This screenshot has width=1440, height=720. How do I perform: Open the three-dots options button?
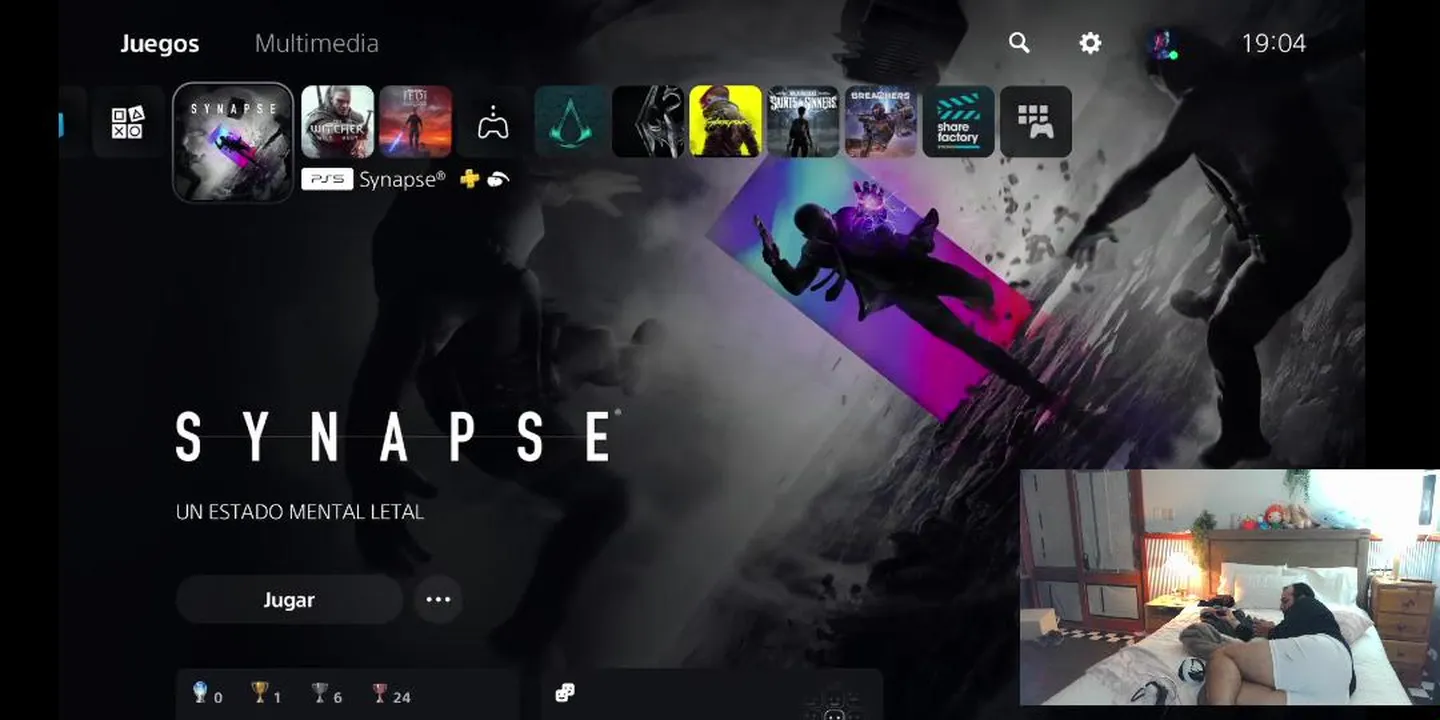438,600
